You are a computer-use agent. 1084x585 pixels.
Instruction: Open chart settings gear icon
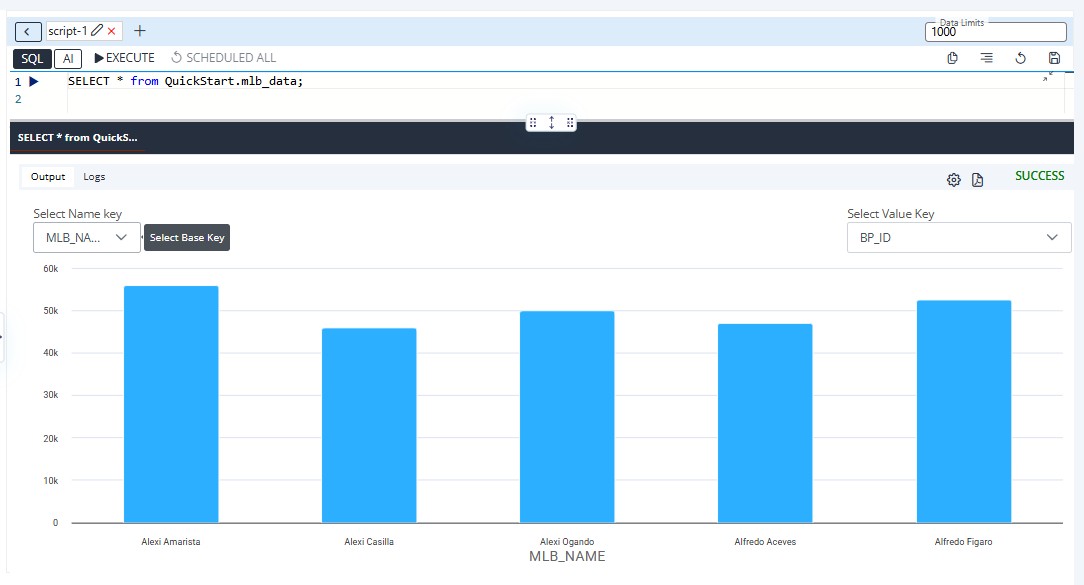coord(954,180)
